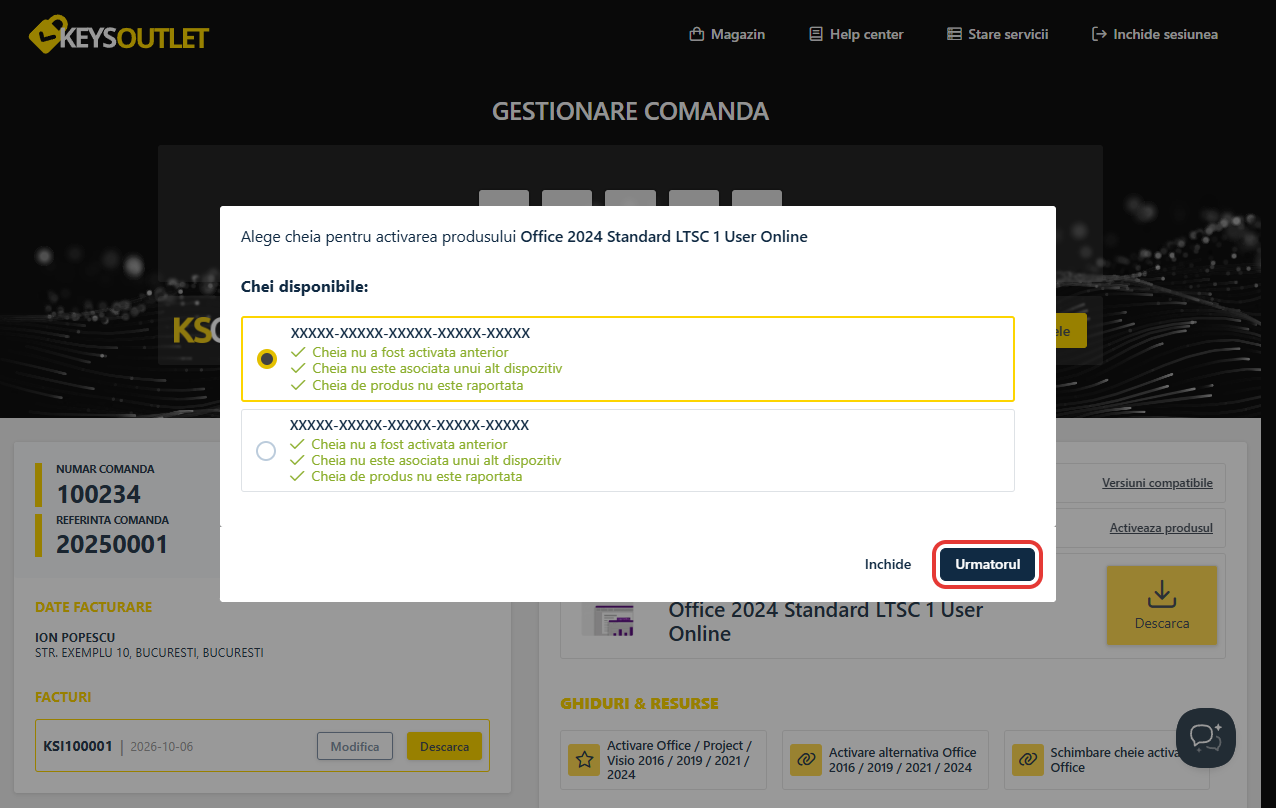Click the invoice number KSI100001
Image resolution: width=1276 pixels, height=808 pixels.
(x=79, y=746)
